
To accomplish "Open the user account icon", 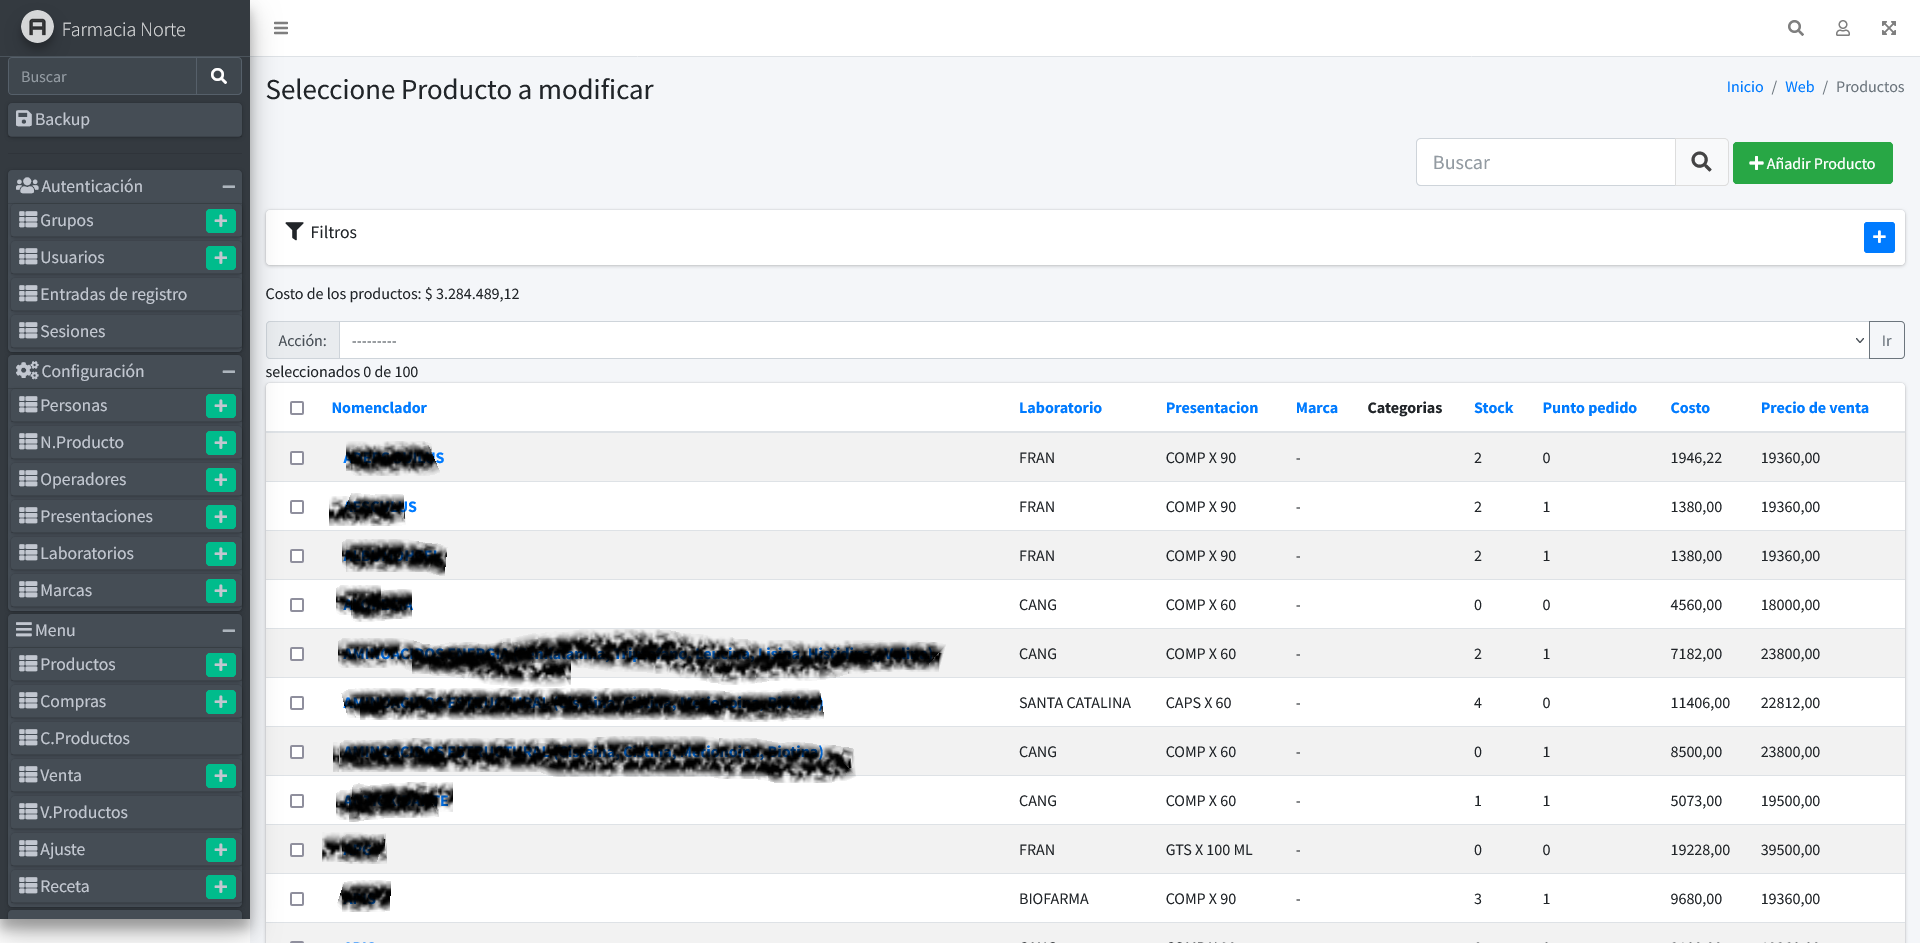I will (x=1842, y=28).
